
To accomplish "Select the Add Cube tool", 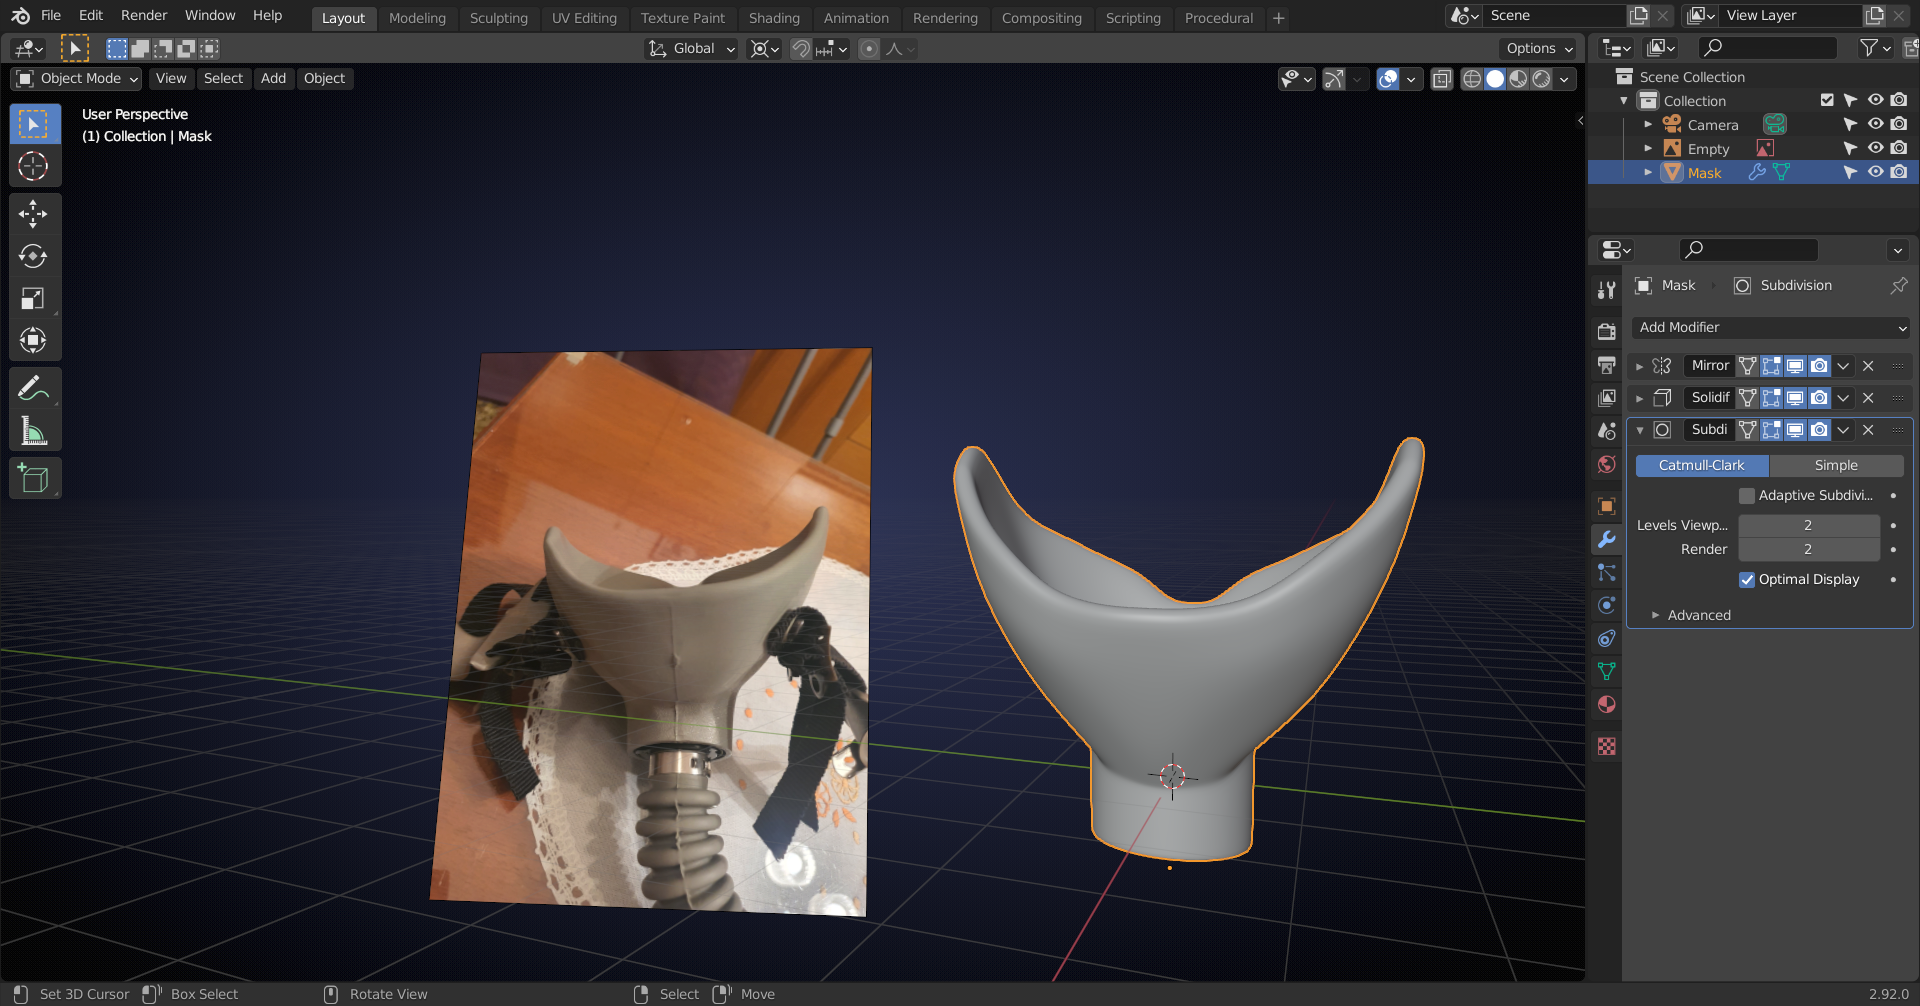I will coord(33,479).
